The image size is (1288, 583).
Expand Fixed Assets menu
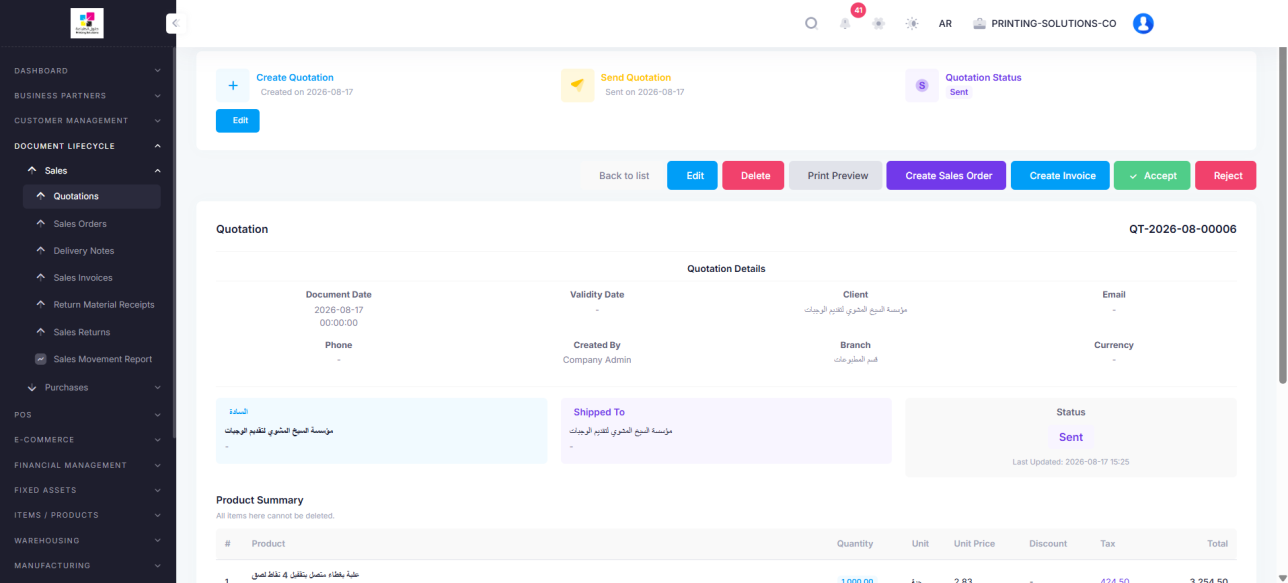pyautogui.click(x=87, y=490)
